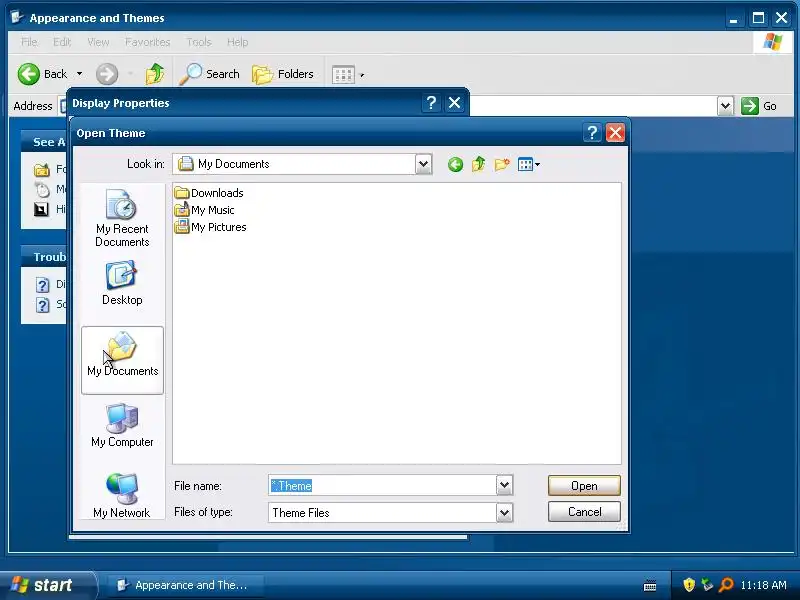Click Open Theme help question mark button

[x=592, y=133]
